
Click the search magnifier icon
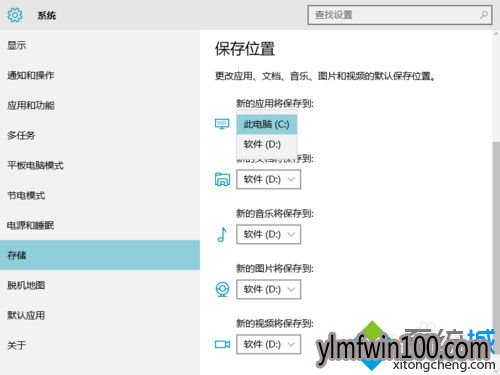click(484, 15)
